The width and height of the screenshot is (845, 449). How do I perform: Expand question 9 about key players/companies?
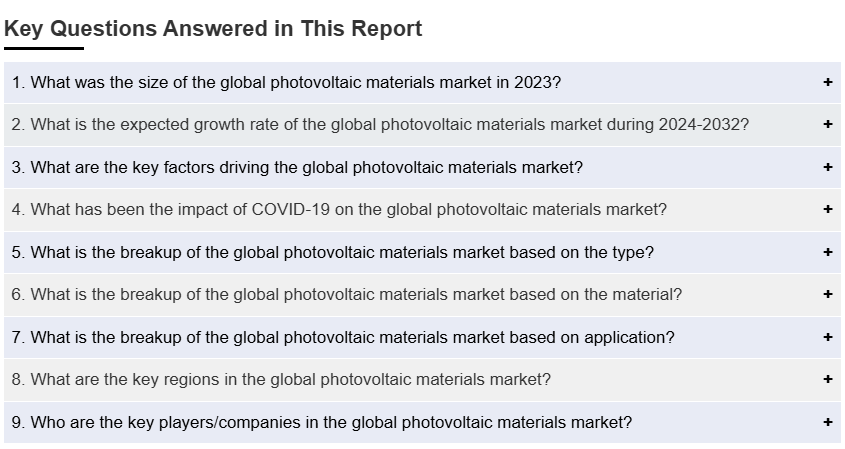322,423
